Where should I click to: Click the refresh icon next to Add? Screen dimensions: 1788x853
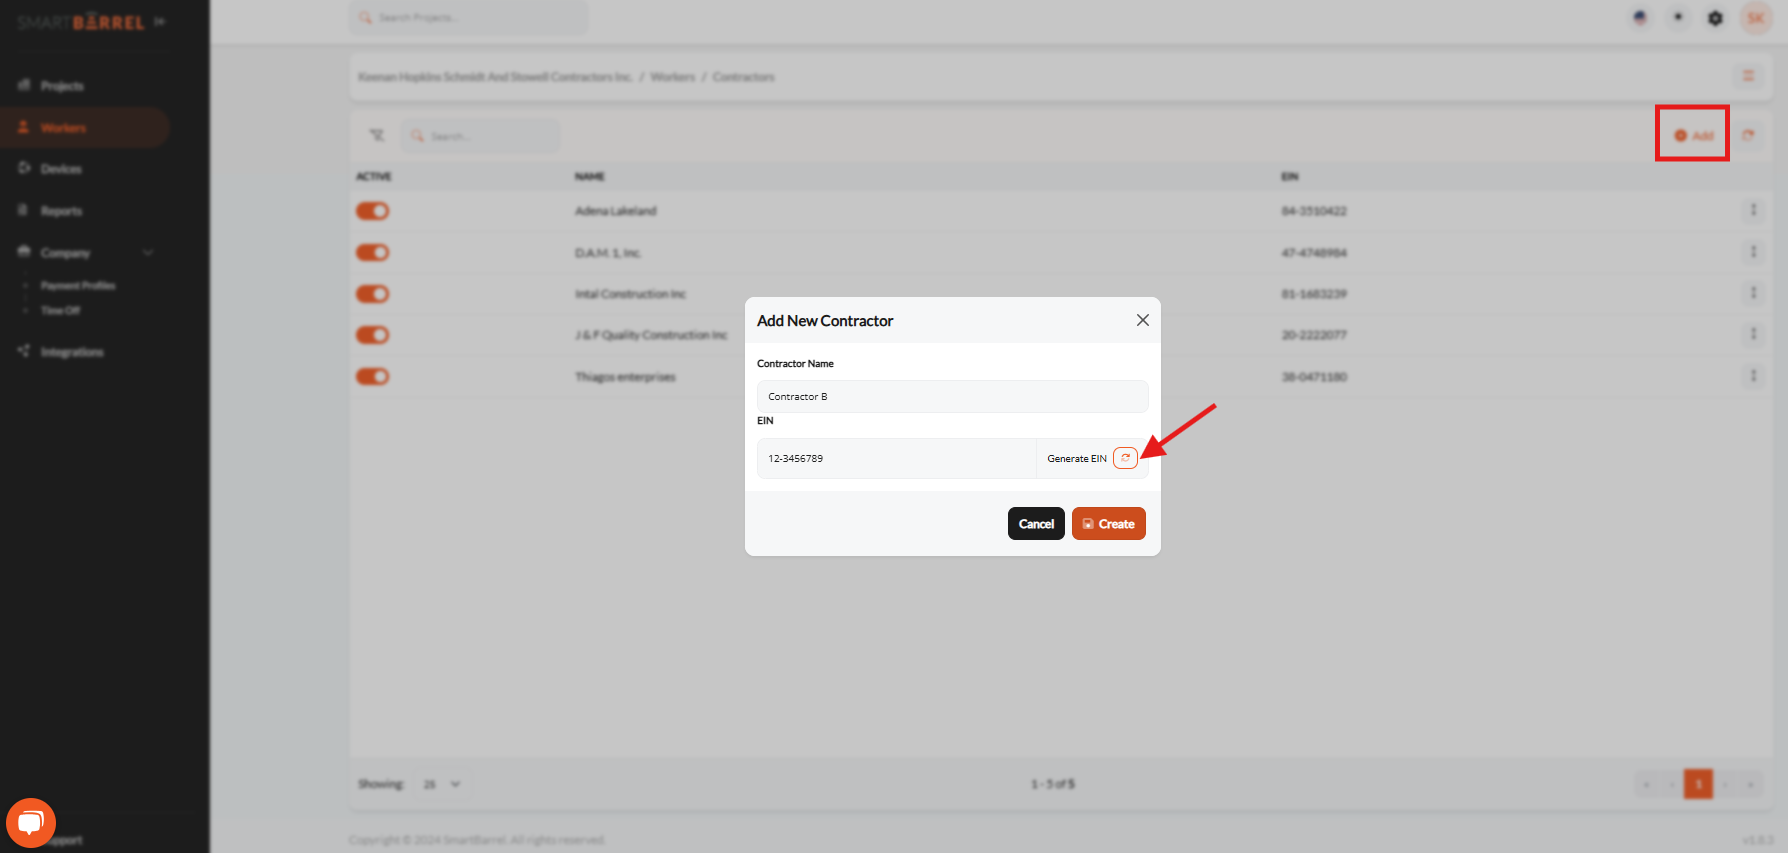click(1748, 135)
